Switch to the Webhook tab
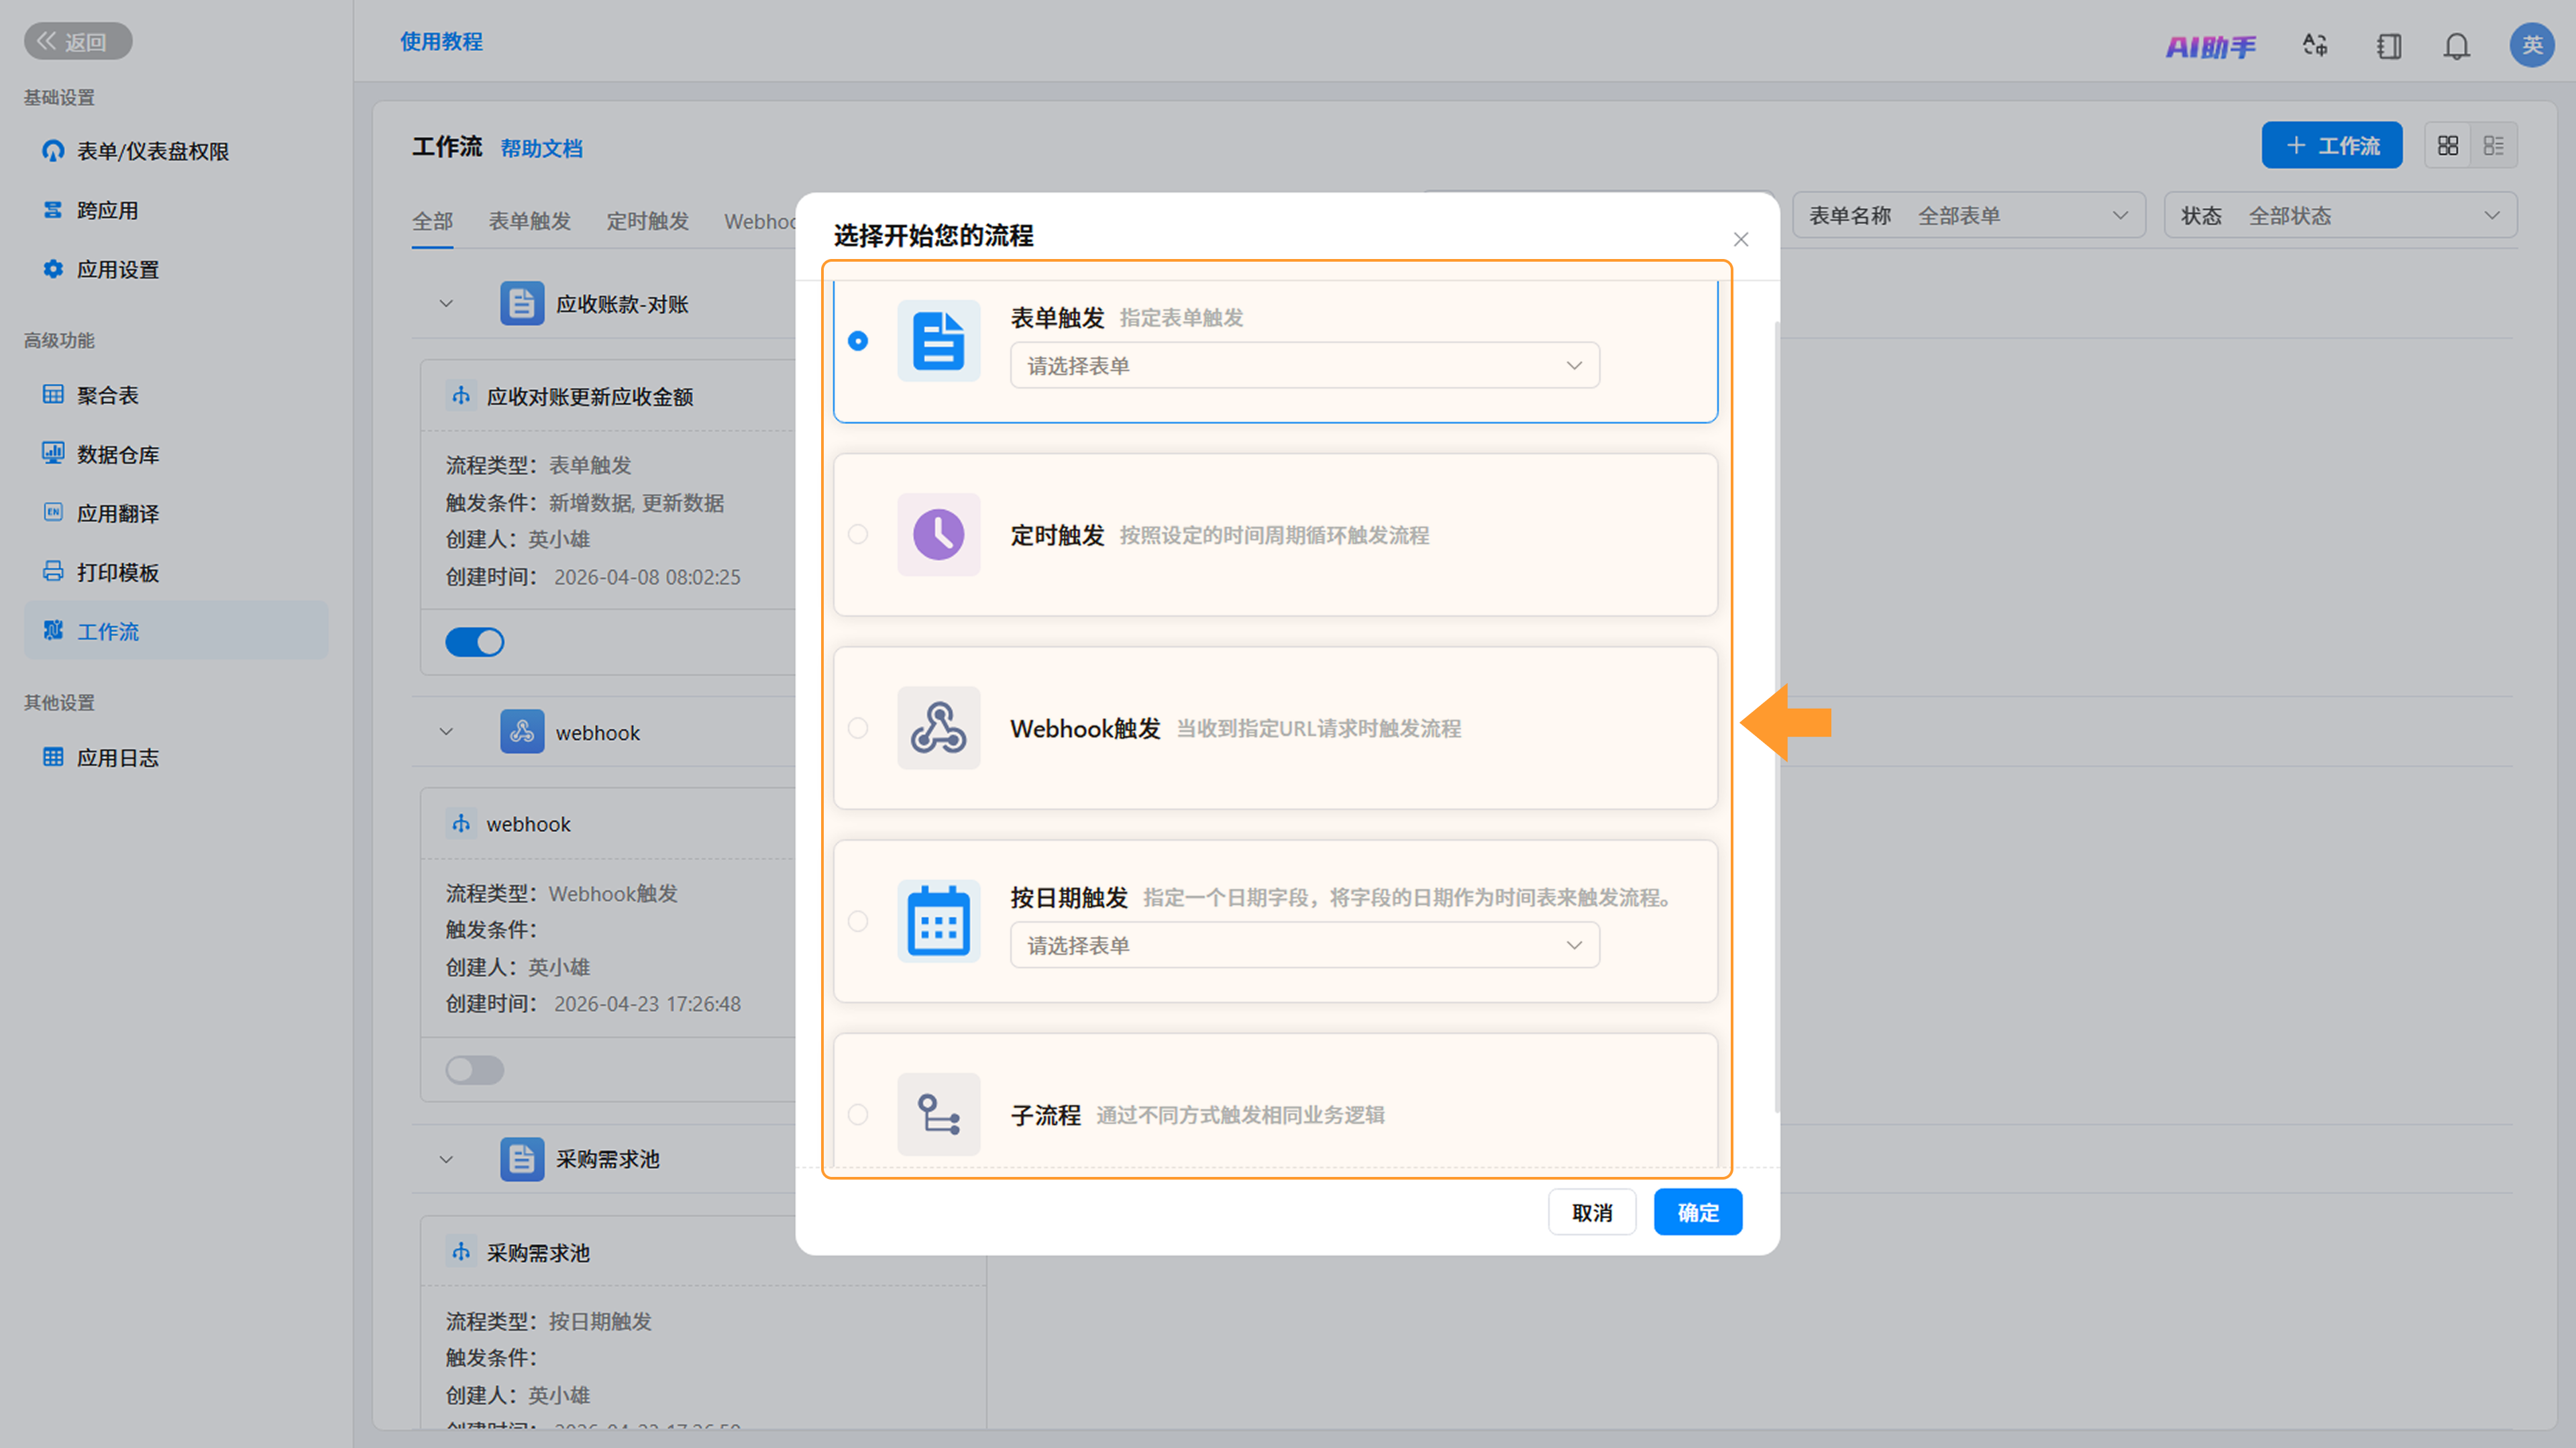The image size is (2576, 1448). point(760,221)
